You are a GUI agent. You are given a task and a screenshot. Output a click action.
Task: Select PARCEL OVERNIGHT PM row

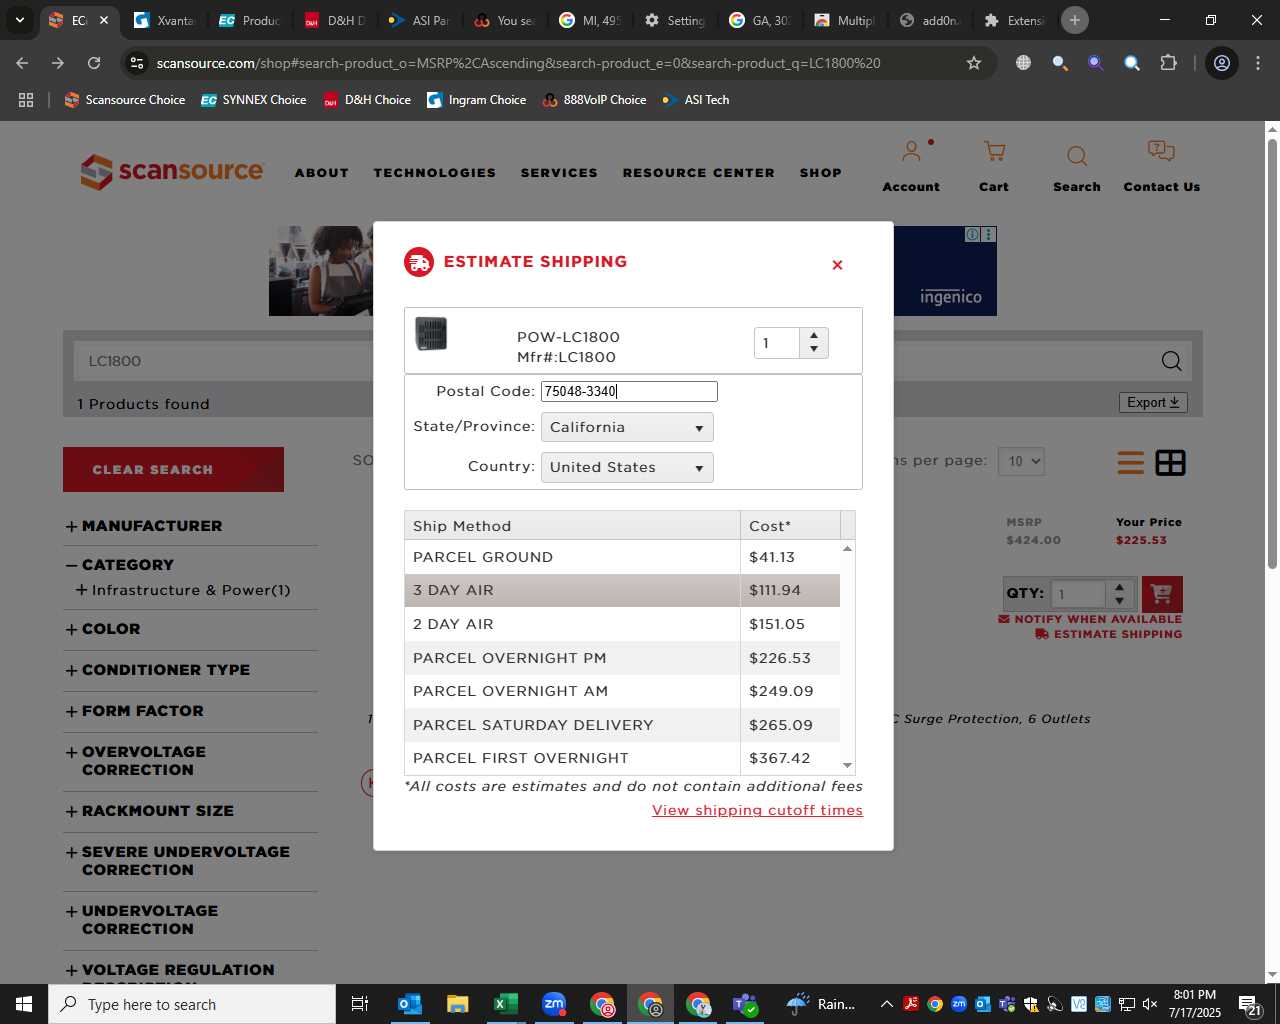[x=622, y=658]
